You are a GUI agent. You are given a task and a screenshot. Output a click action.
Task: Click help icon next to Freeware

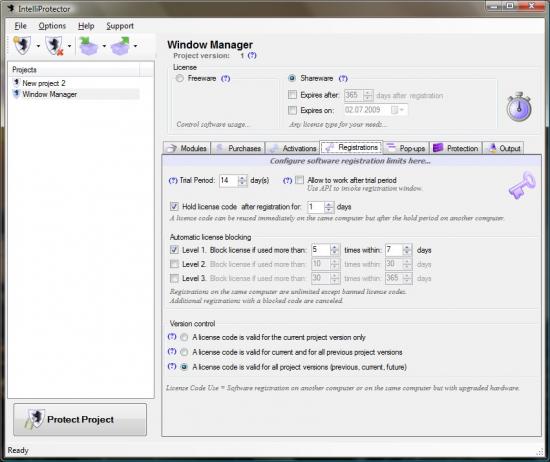[226, 78]
